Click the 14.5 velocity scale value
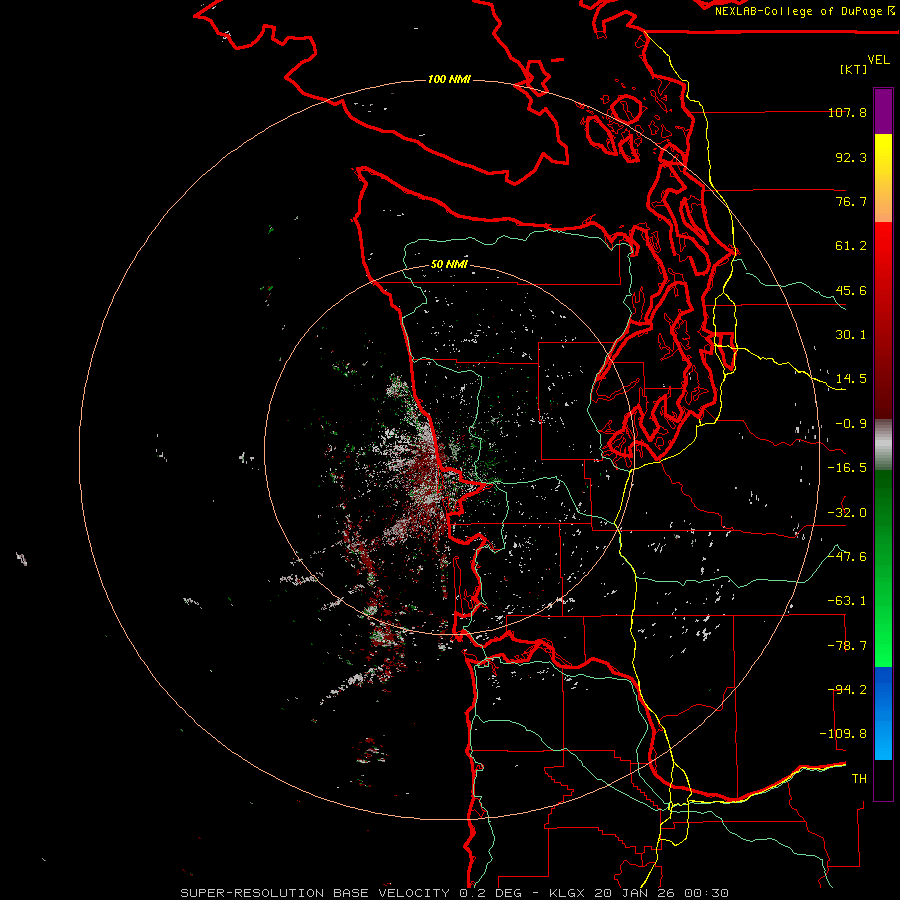900x900 pixels. (851, 379)
